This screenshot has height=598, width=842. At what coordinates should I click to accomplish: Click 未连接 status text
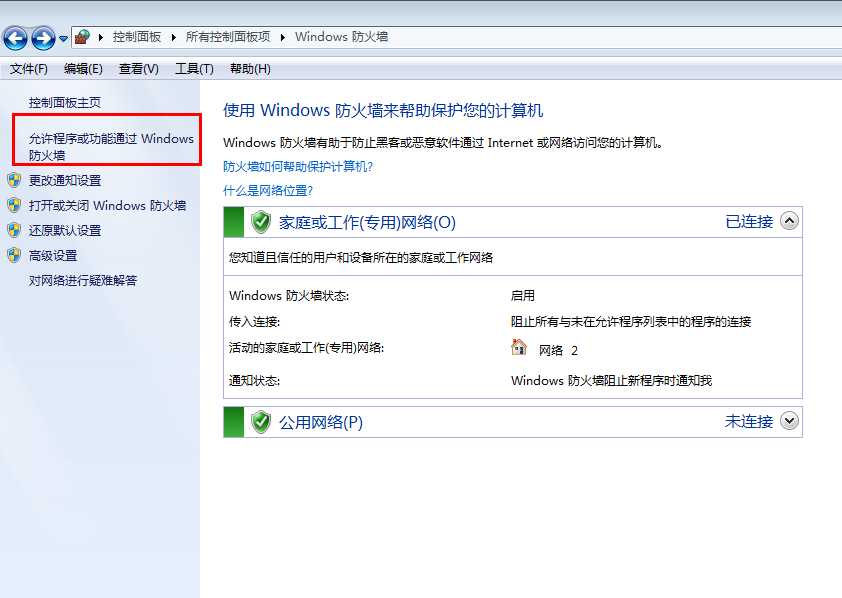749,421
